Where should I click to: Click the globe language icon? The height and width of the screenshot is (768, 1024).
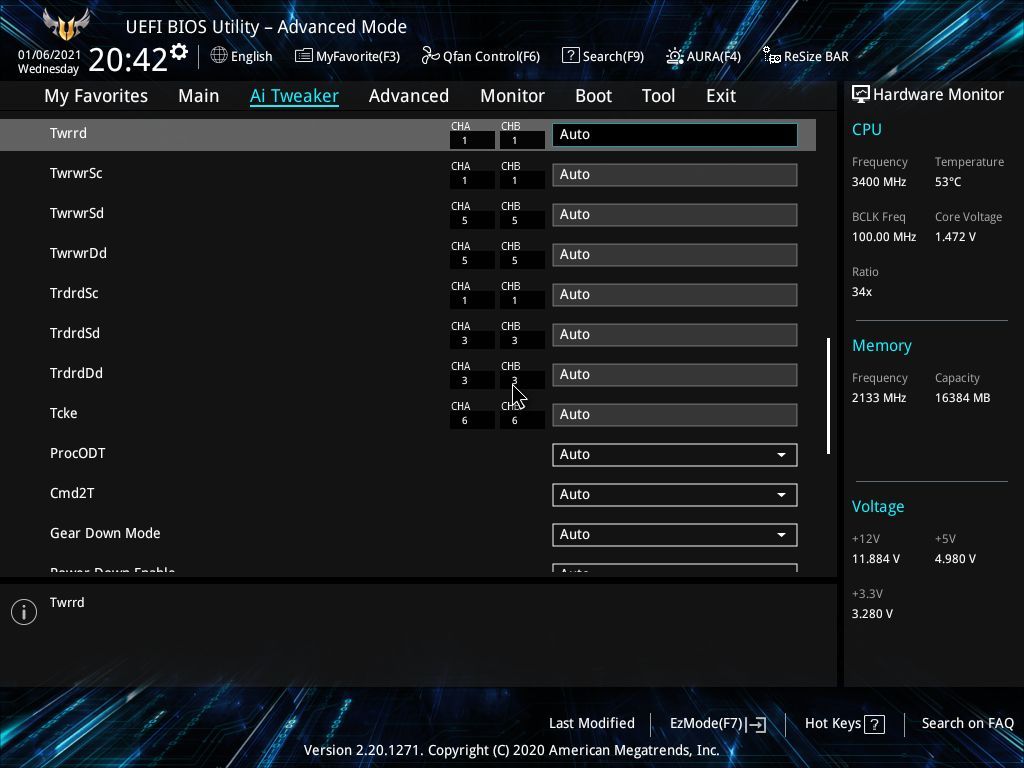219,56
